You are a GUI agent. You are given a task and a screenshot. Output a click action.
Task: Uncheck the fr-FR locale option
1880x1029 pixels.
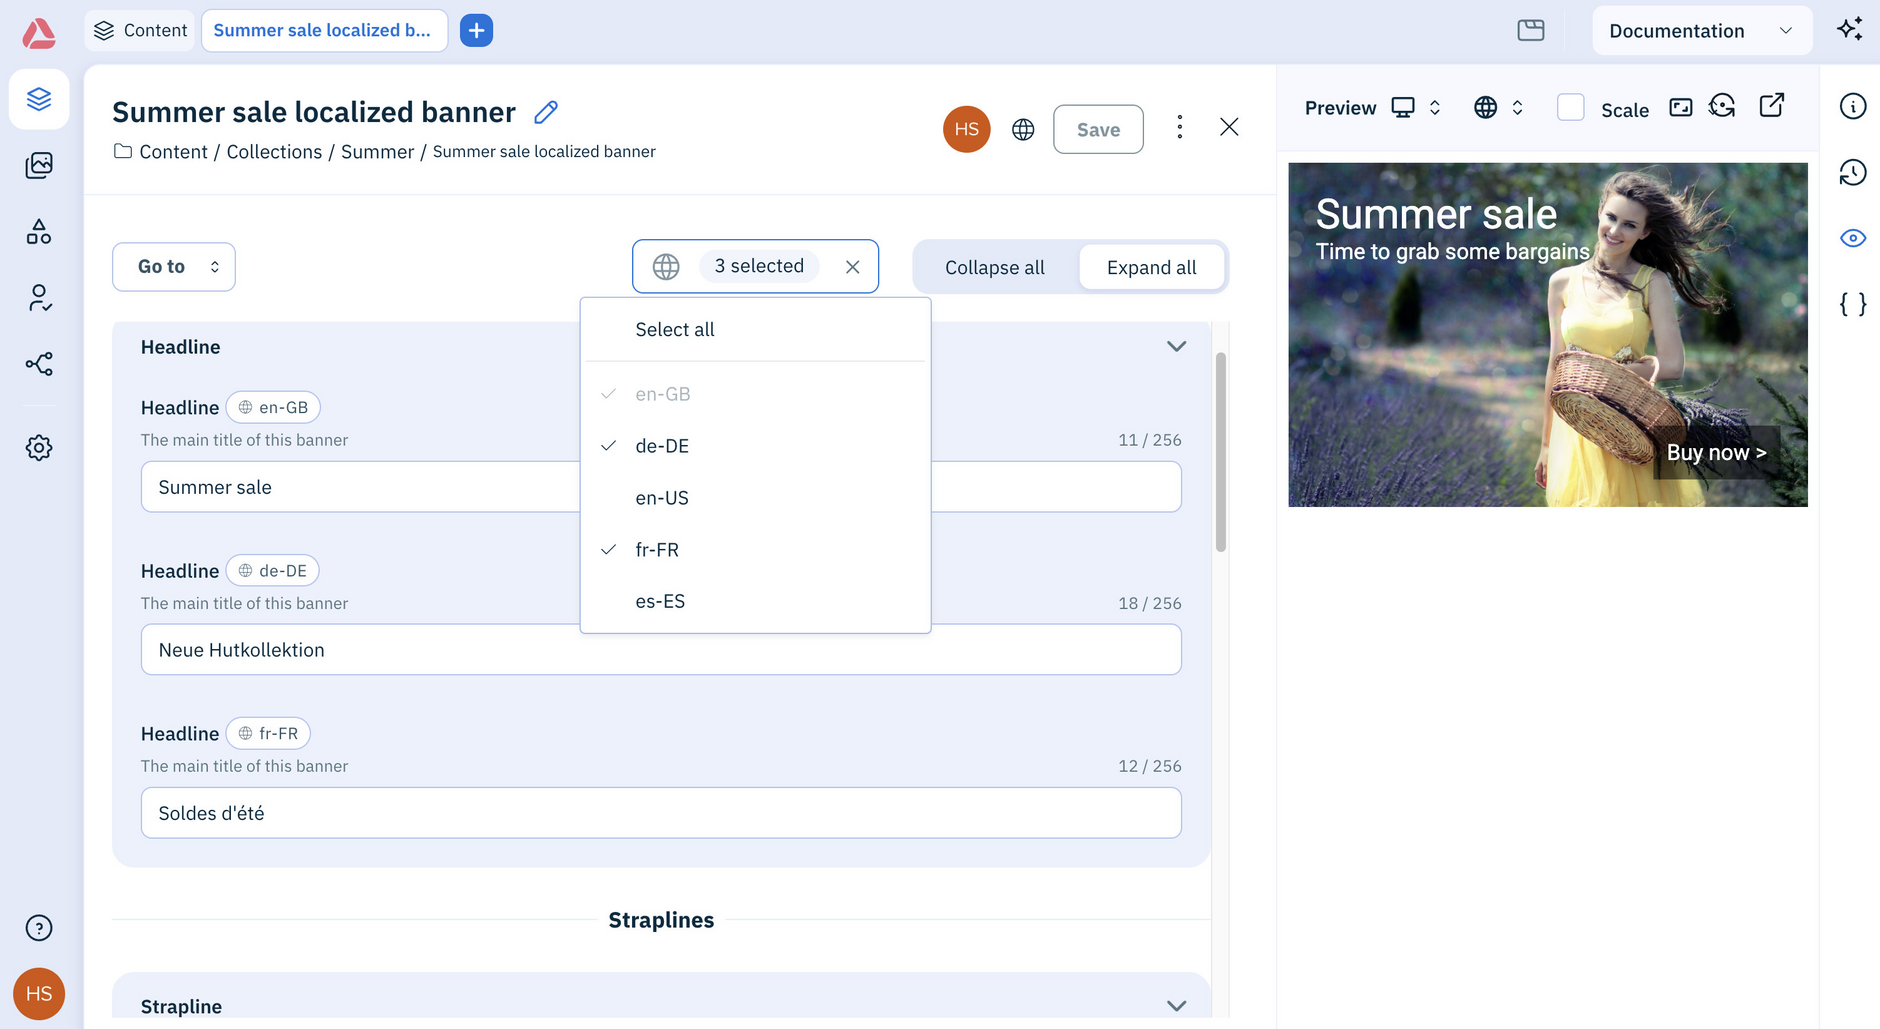(755, 550)
